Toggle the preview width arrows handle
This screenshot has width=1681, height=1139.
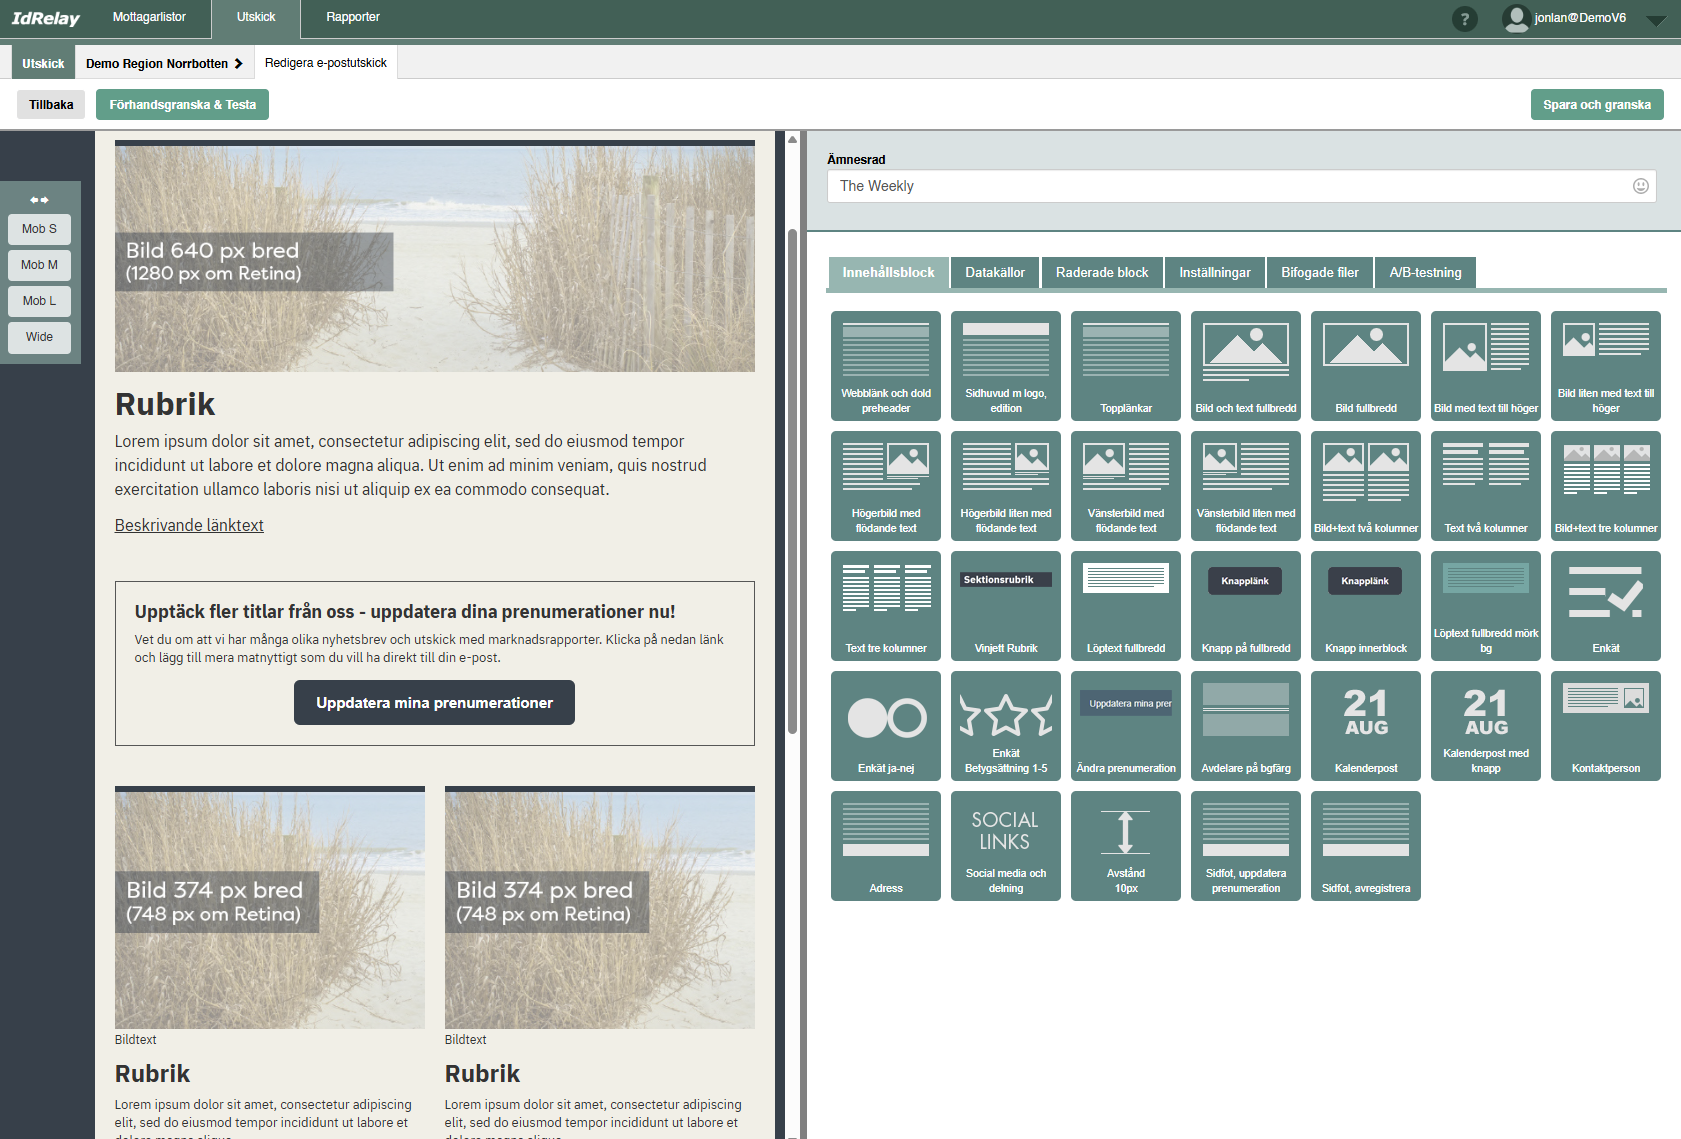coord(39,200)
